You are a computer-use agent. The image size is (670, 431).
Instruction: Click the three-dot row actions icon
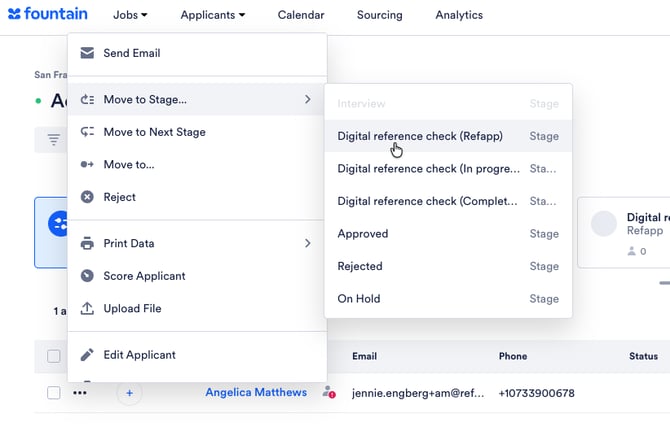80,393
